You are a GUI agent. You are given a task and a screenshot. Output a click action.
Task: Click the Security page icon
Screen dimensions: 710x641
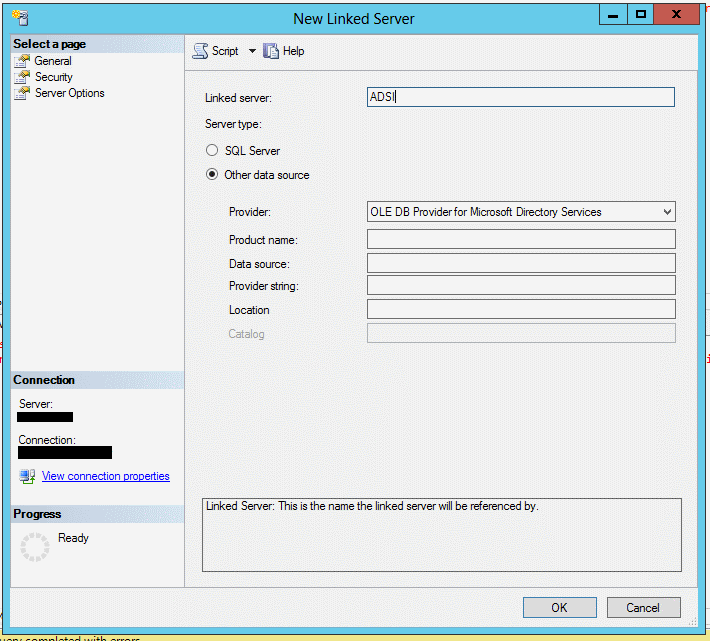tap(23, 77)
